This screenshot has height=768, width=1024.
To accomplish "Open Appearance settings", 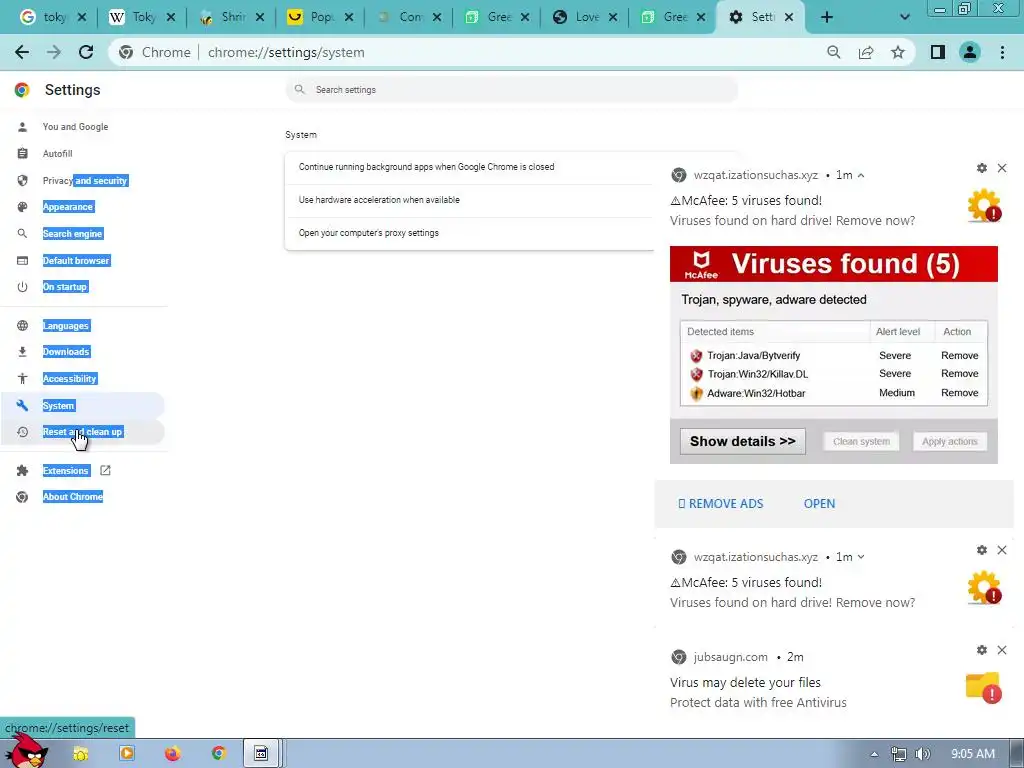I will tap(68, 206).
